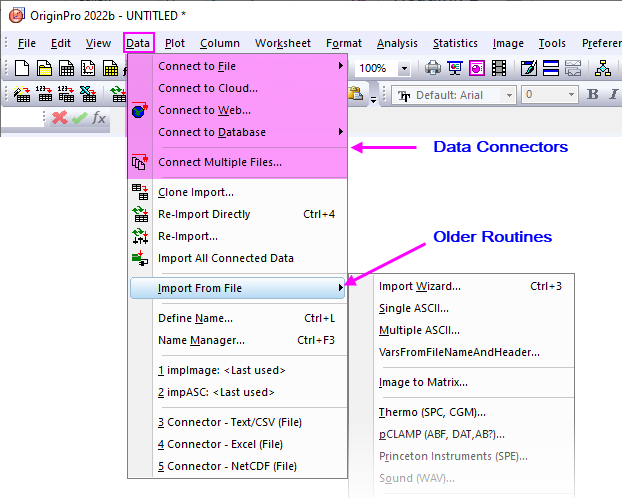The width and height of the screenshot is (622, 498).
Task: Click the blue horizontal bars window icon
Action: [551, 68]
